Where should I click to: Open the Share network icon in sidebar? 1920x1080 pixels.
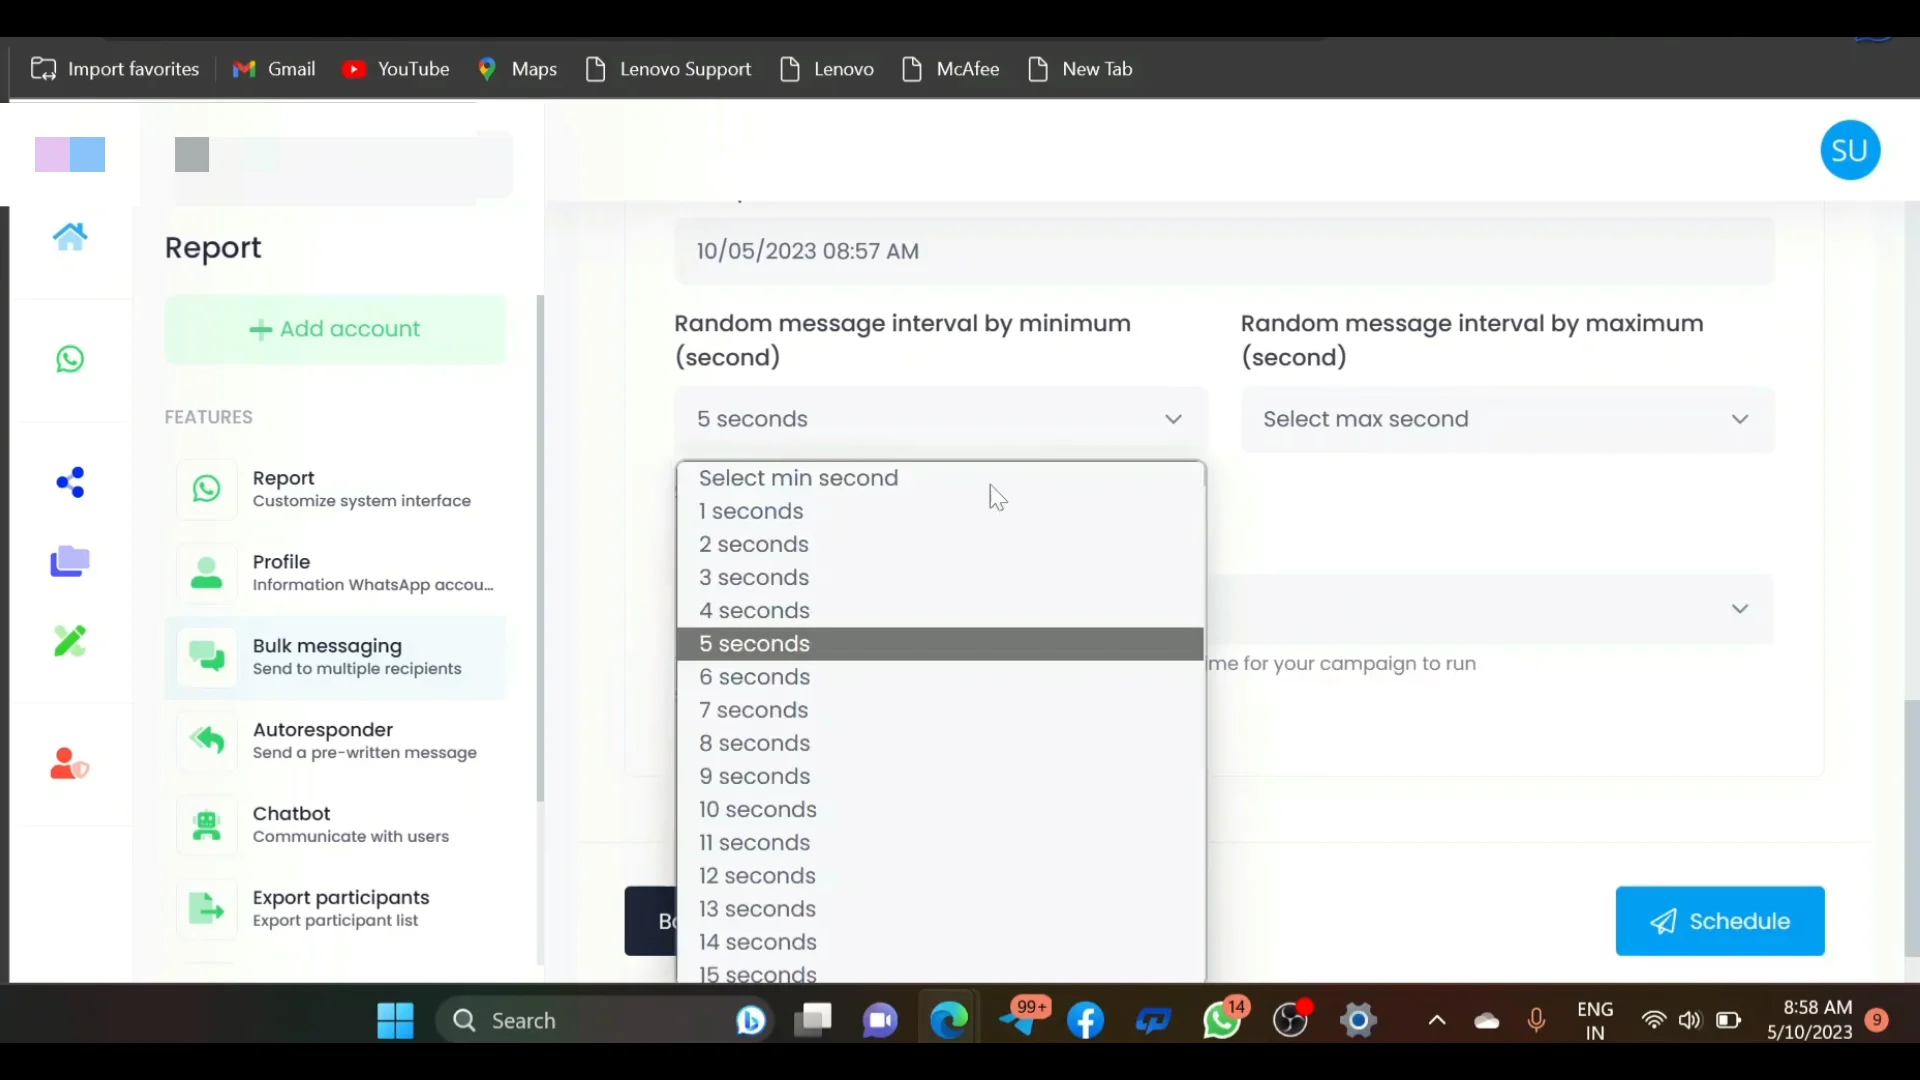68,483
